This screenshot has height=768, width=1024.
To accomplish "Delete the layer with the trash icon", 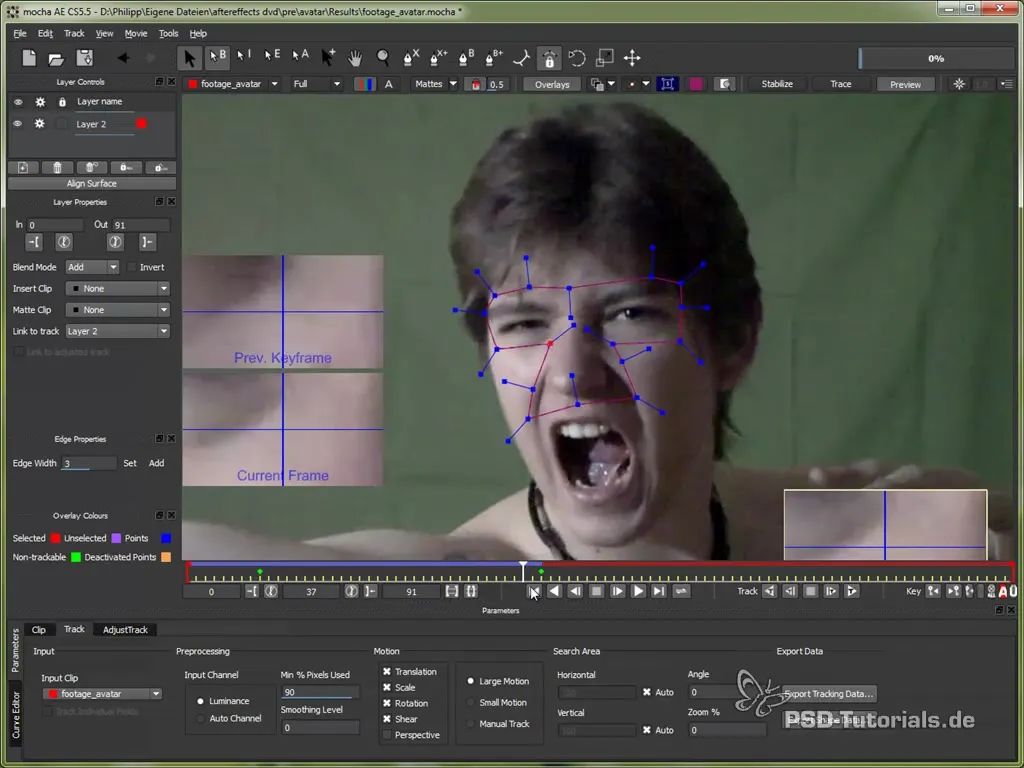I will [57, 168].
